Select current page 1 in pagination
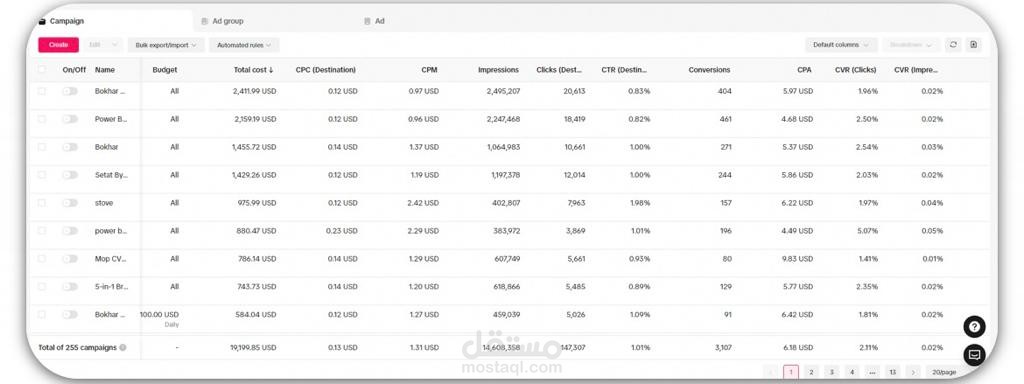Viewport: 1024px width, 384px height. pyautogui.click(x=790, y=372)
